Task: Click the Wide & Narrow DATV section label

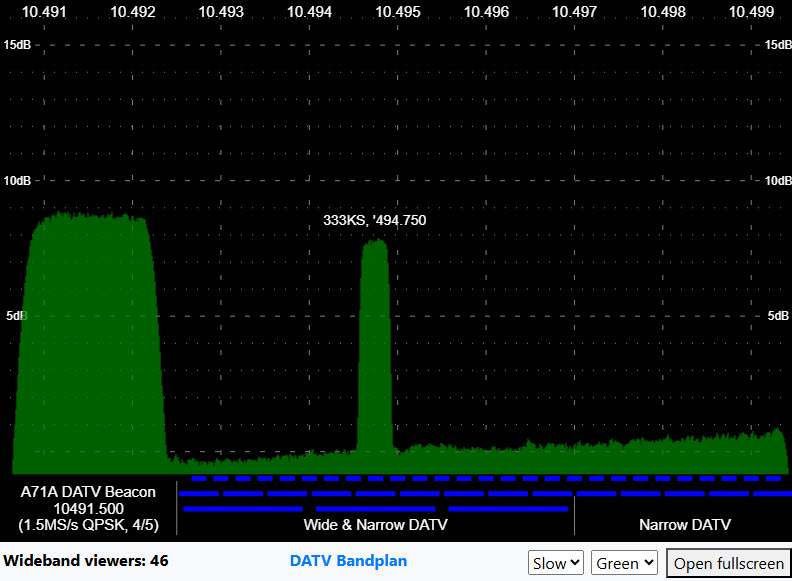Action: [375, 525]
